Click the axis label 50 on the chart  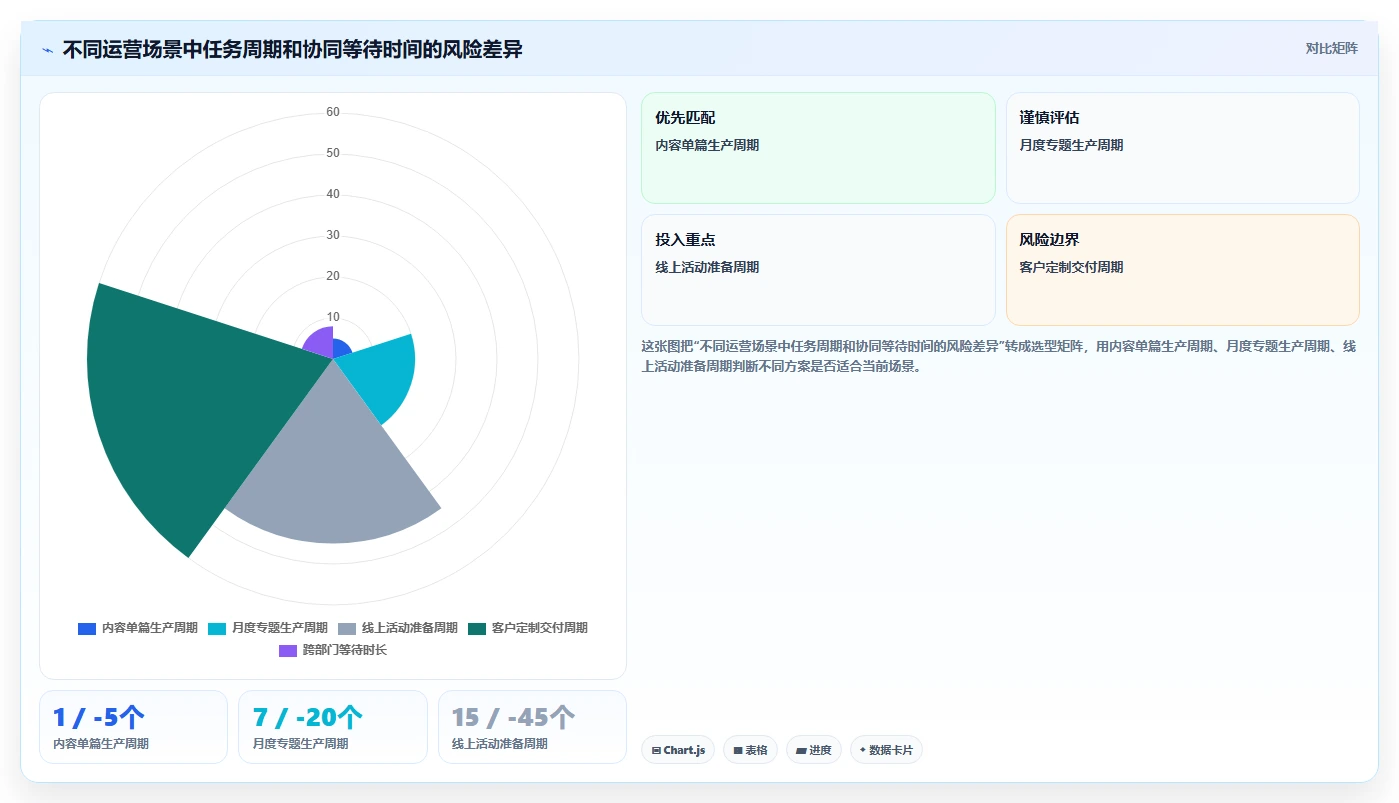(x=333, y=153)
